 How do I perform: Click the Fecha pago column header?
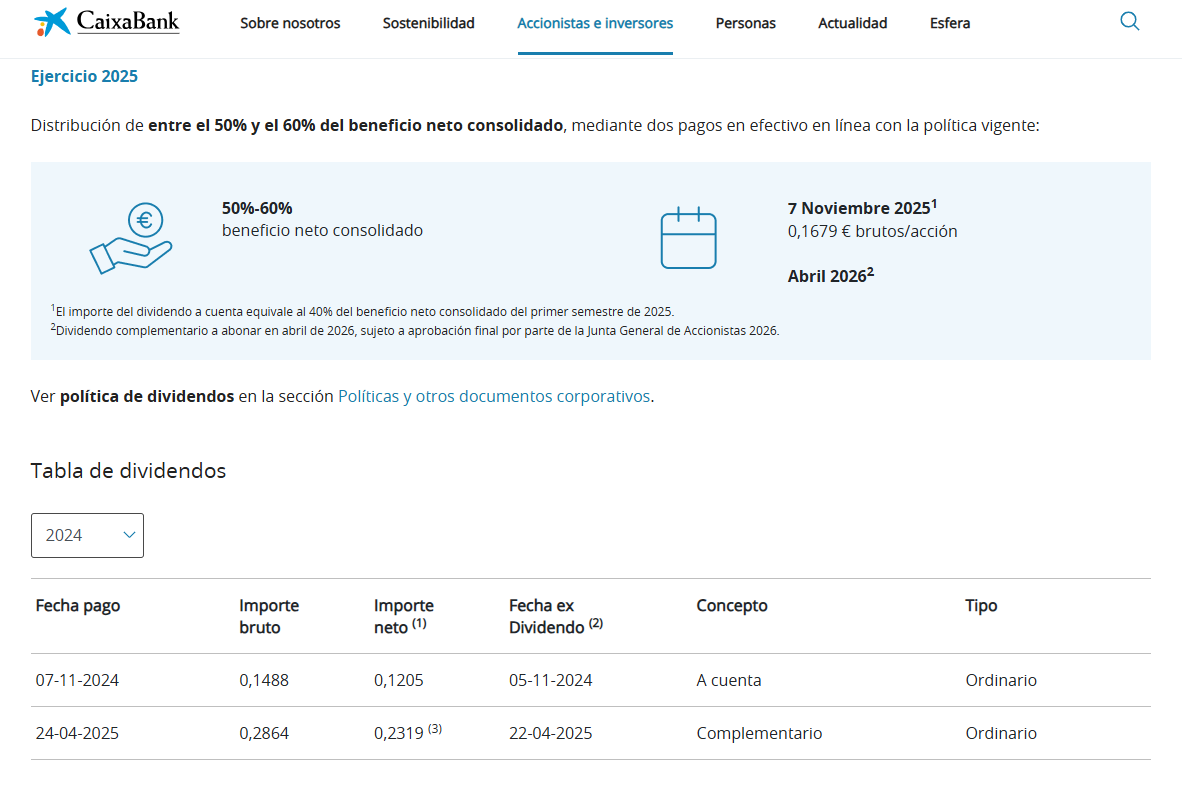[78, 605]
